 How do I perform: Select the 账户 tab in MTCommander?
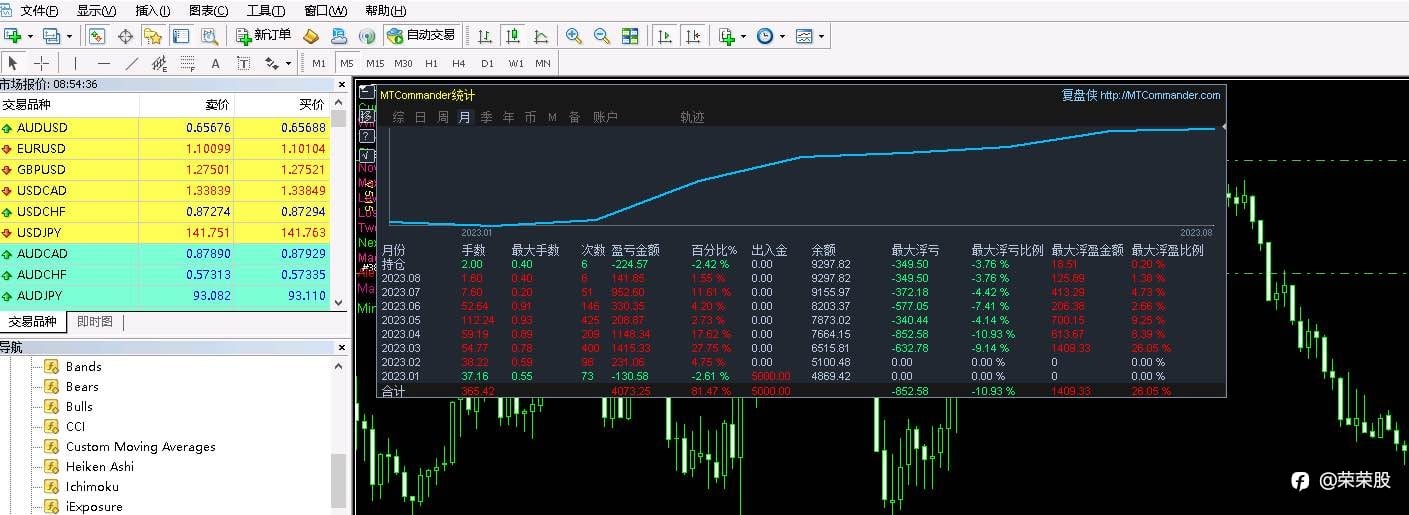point(605,117)
